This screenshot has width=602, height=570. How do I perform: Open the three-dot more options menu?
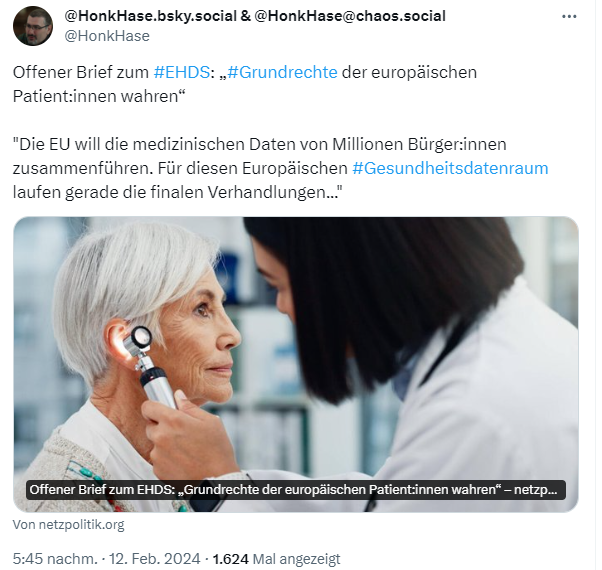pyautogui.click(x=569, y=17)
